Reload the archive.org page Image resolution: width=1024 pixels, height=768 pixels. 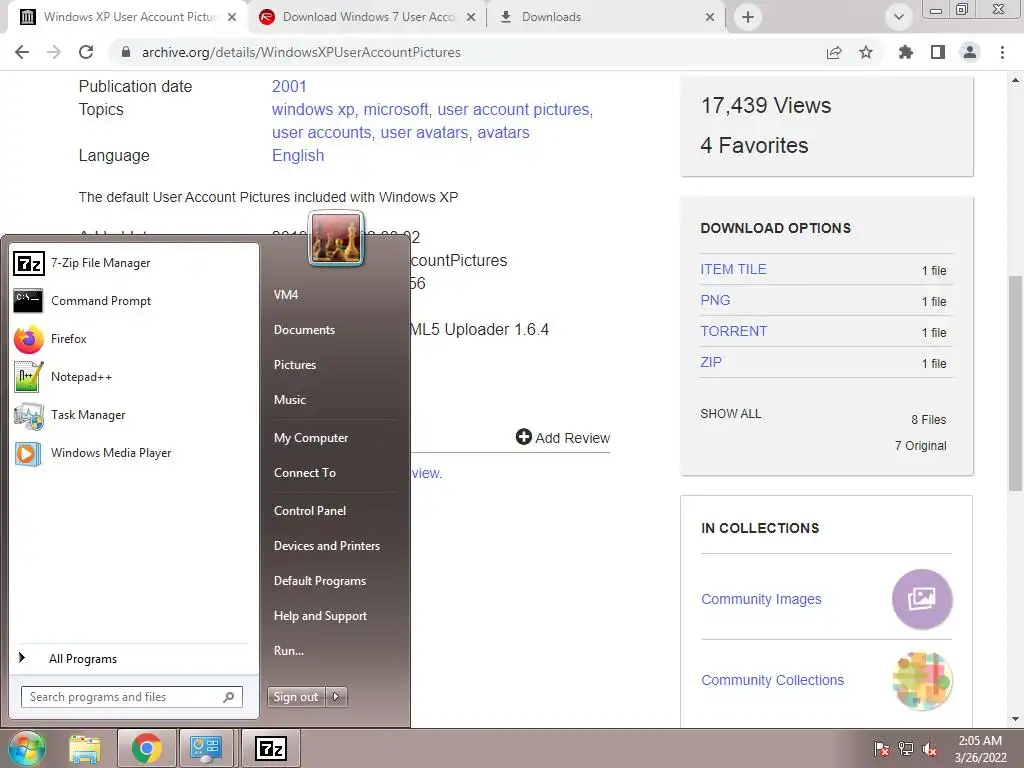click(x=86, y=52)
